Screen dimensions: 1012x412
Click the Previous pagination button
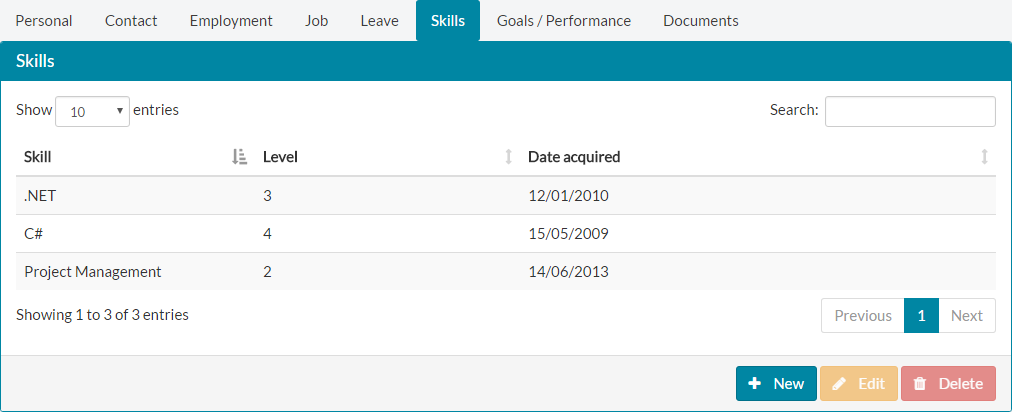(862, 316)
